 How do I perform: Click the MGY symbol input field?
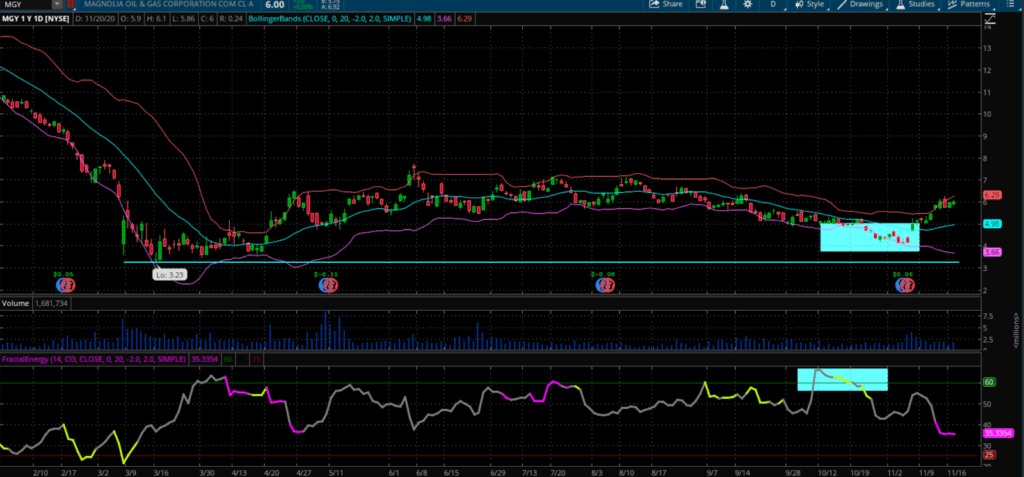(25, 4)
